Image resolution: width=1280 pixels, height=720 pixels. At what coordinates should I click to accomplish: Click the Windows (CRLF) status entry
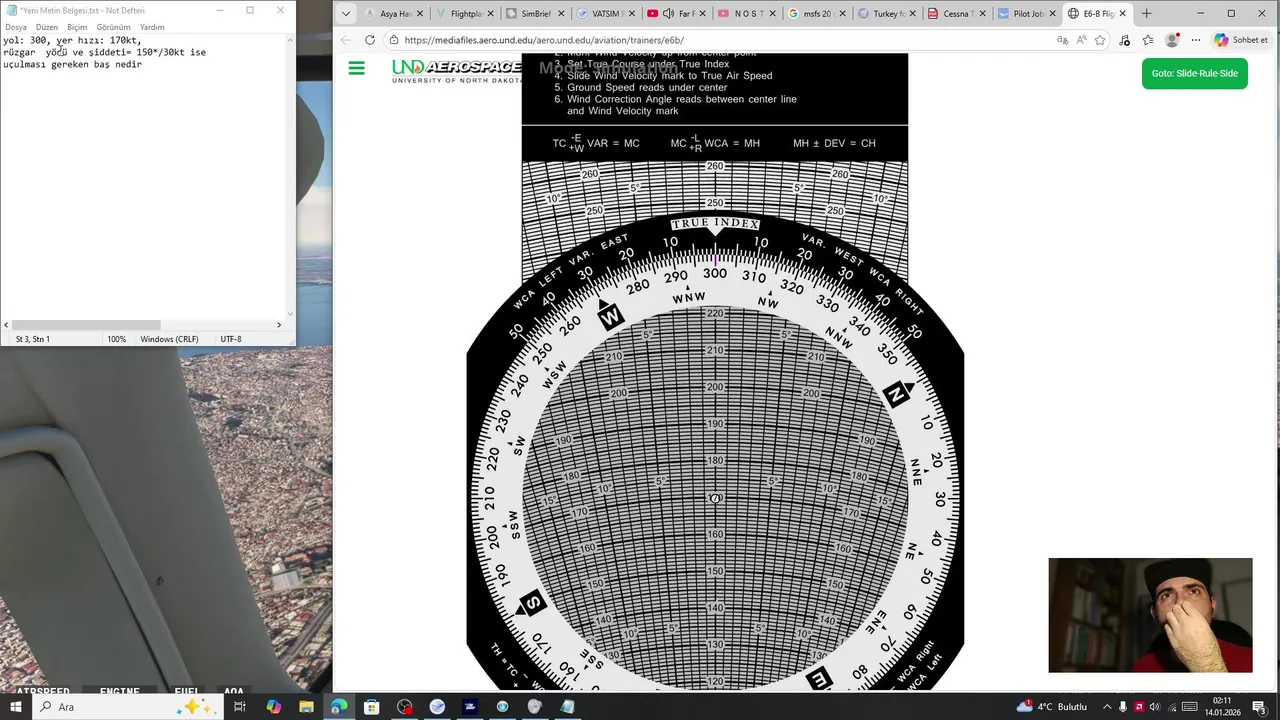click(x=169, y=339)
